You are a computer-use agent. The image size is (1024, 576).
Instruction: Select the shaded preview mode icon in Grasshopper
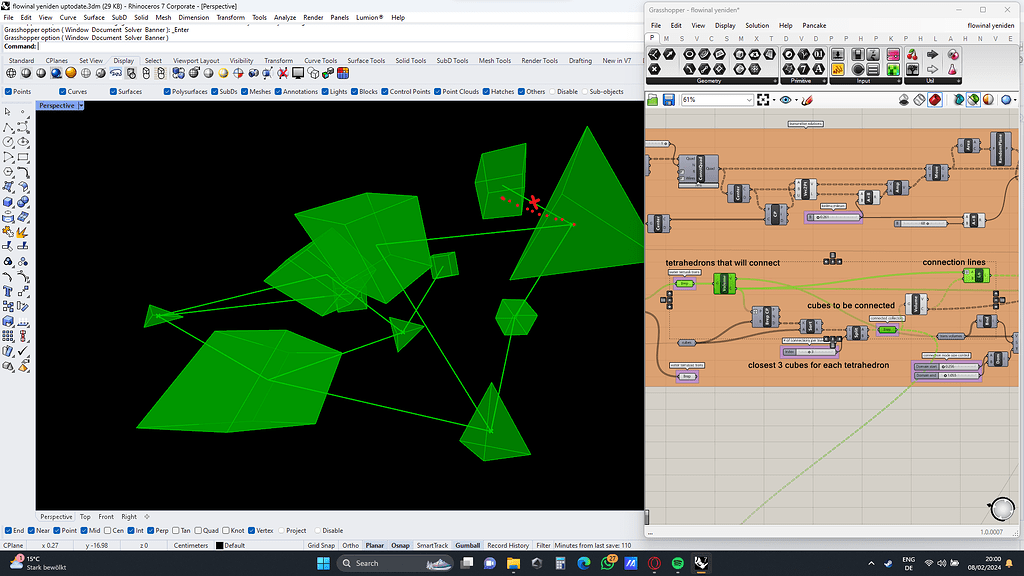pyautogui.click(x=934, y=100)
